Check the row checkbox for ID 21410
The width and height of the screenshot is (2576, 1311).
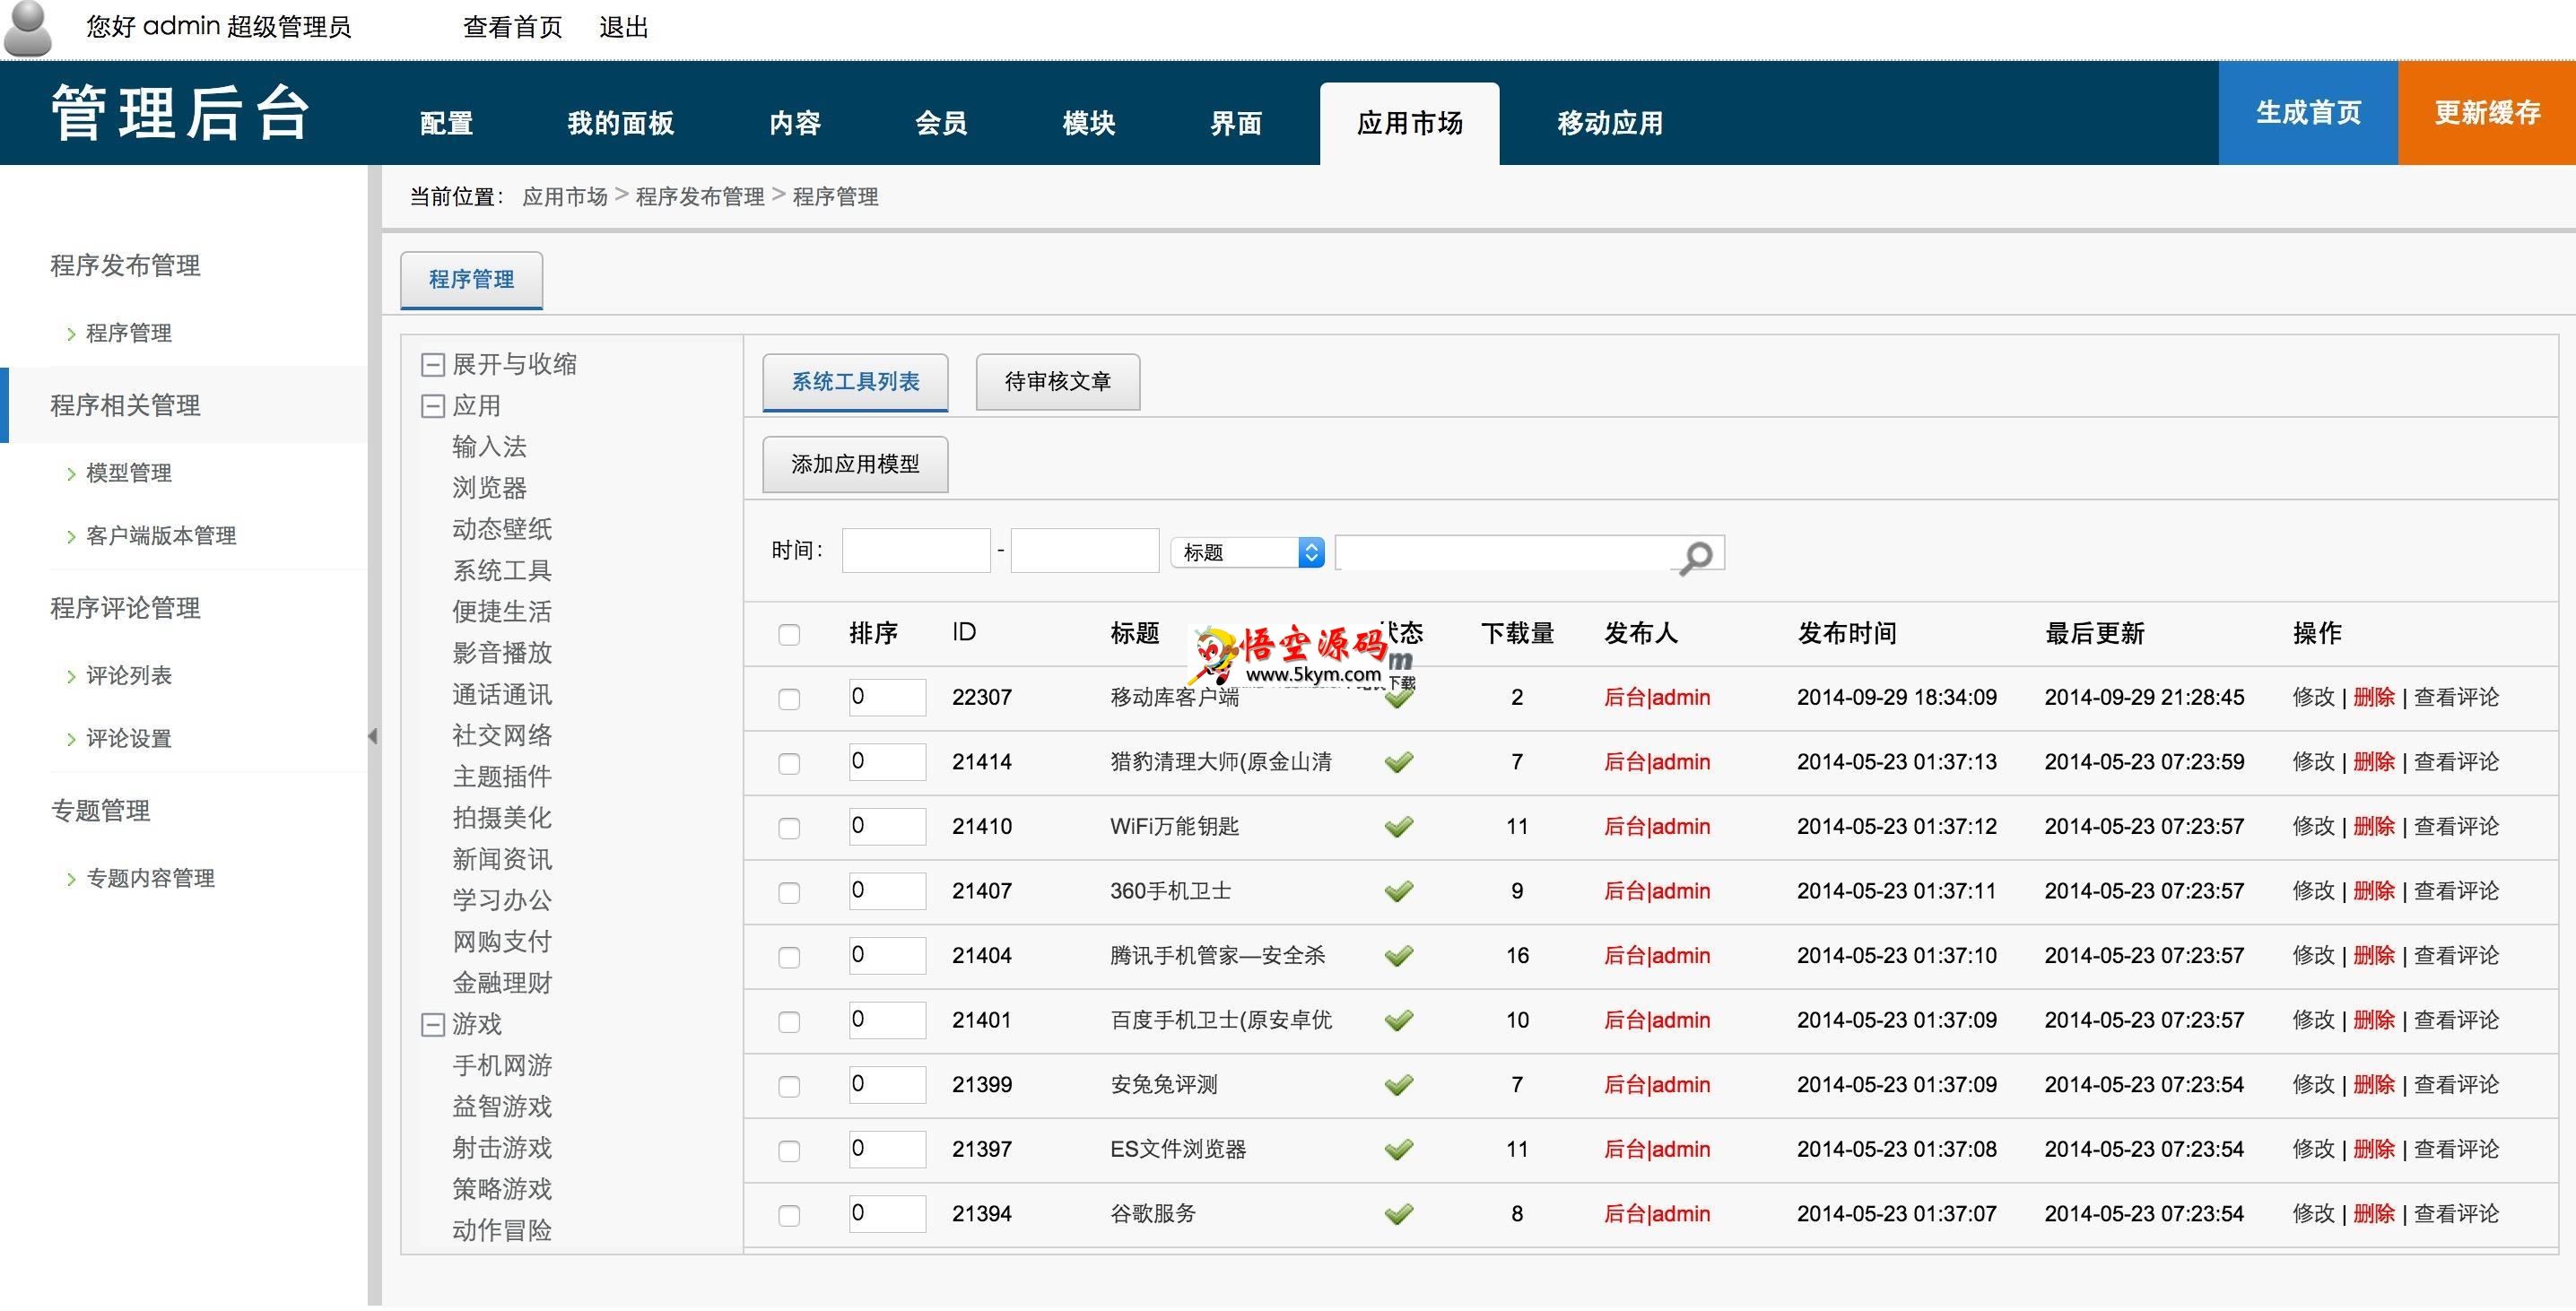[789, 828]
